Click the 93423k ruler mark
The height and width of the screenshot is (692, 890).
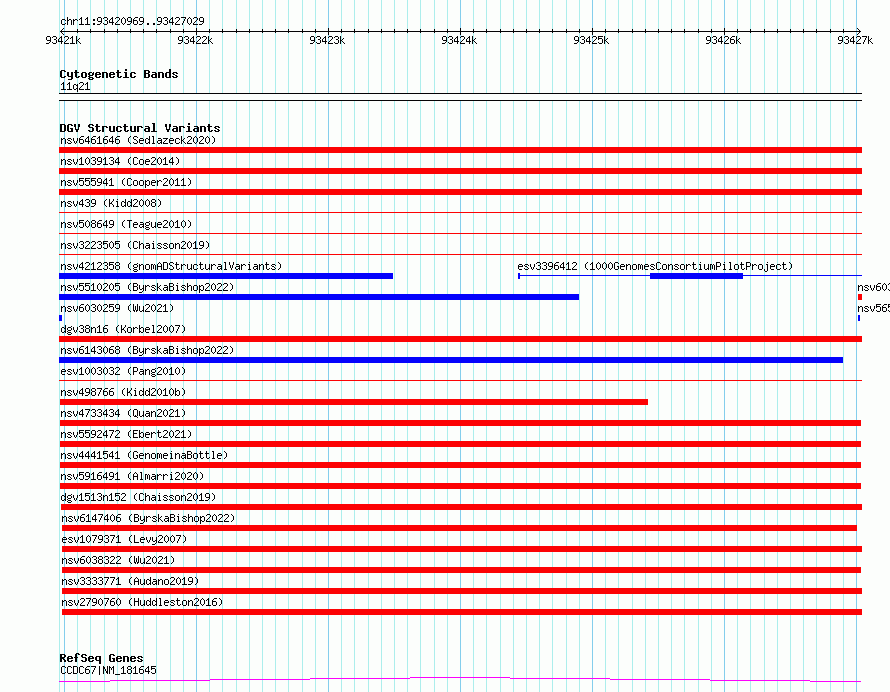[x=327, y=40]
